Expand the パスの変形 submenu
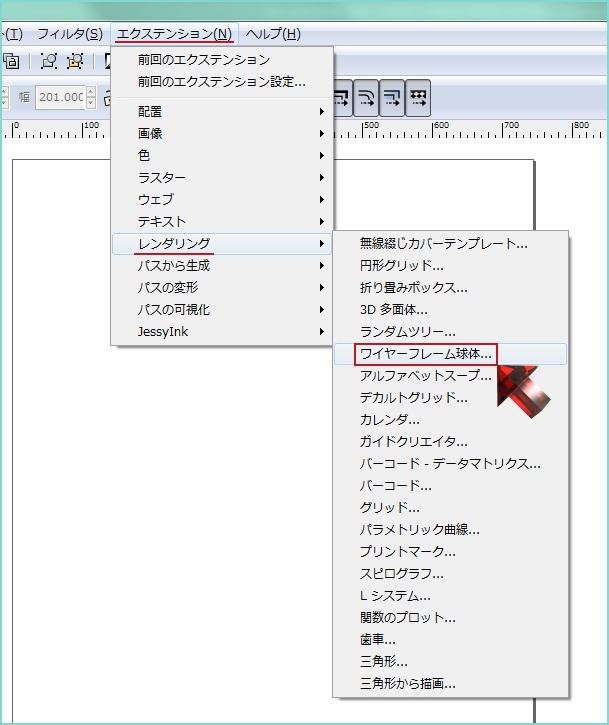Image resolution: width=609 pixels, height=725 pixels. pos(221,288)
